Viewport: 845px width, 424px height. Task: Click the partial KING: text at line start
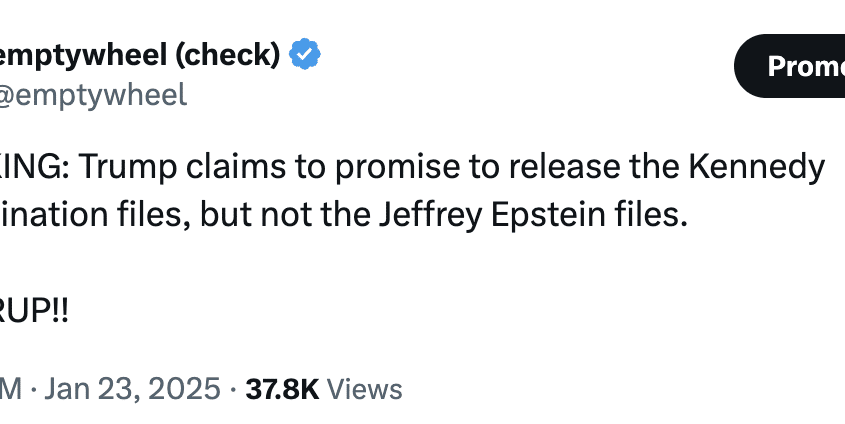coord(36,167)
